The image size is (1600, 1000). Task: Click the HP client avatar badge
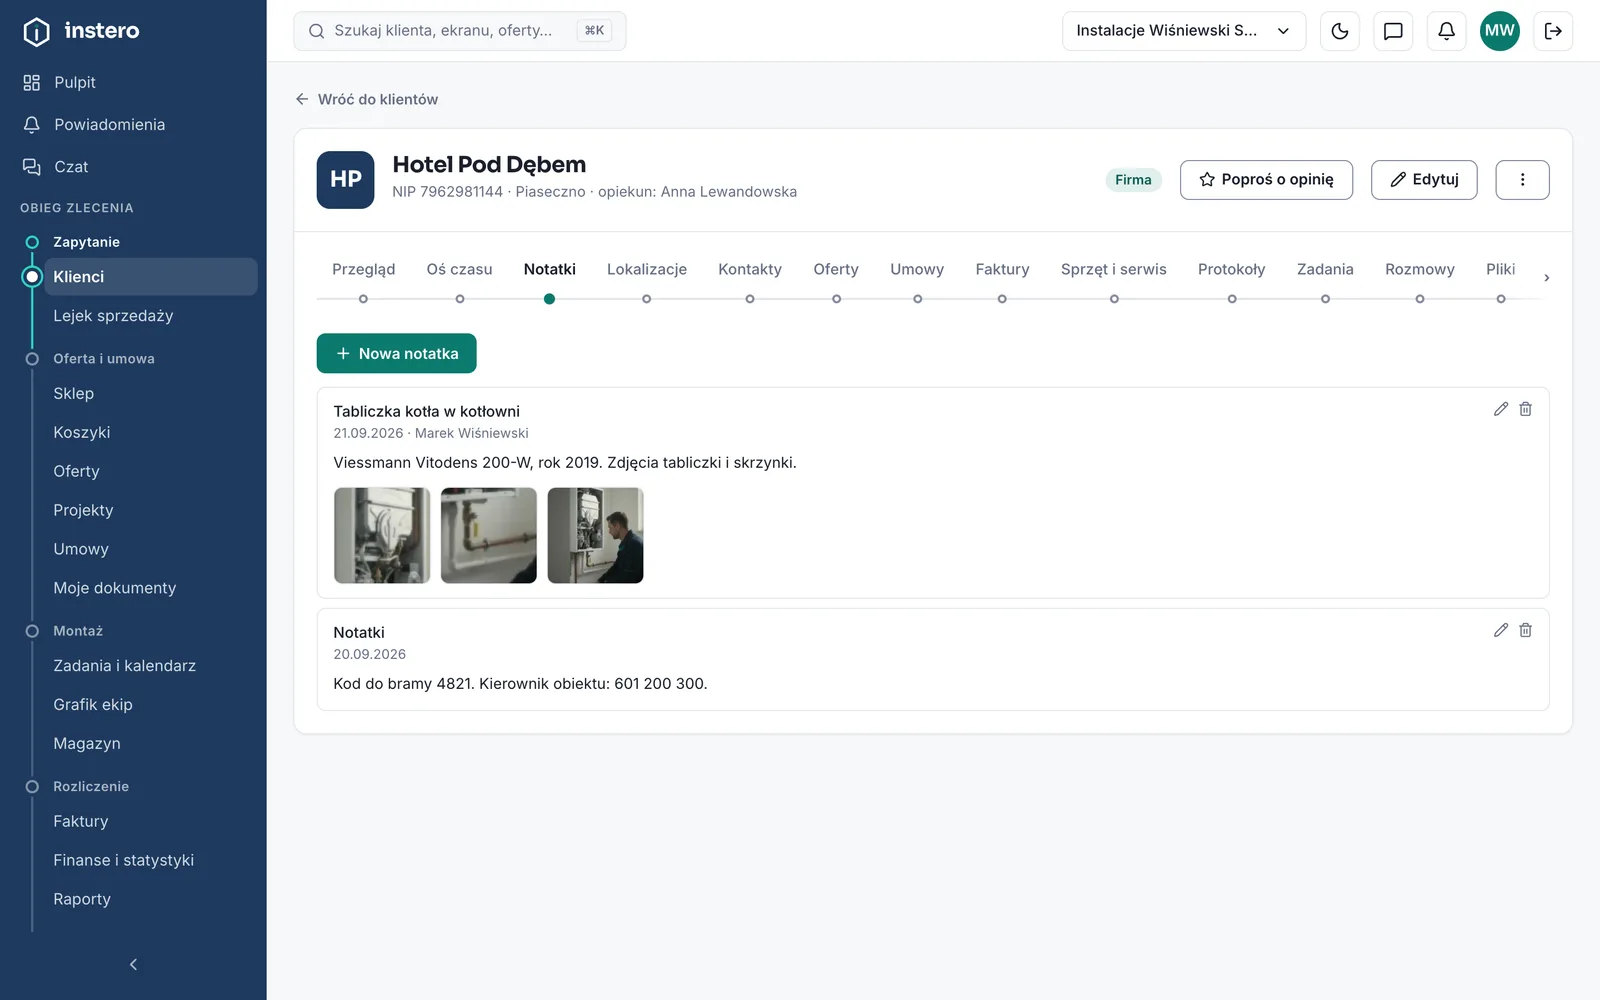pos(346,180)
